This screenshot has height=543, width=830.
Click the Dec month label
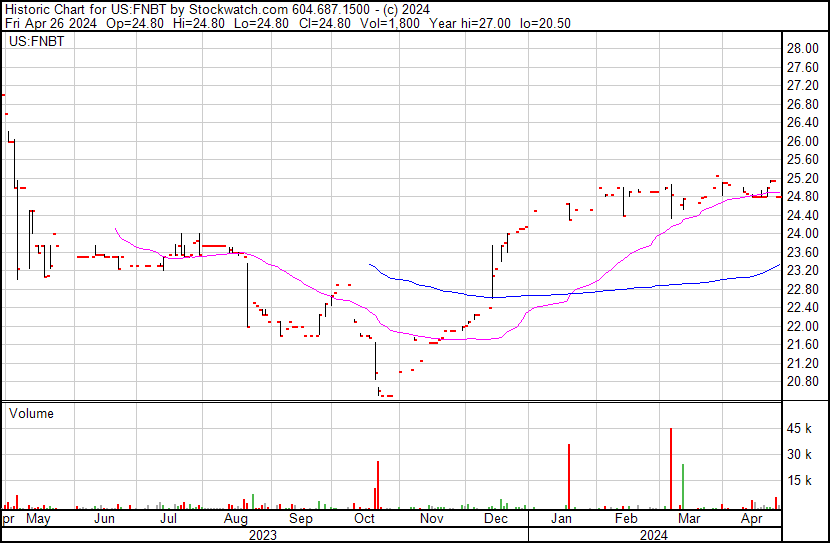(x=496, y=519)
